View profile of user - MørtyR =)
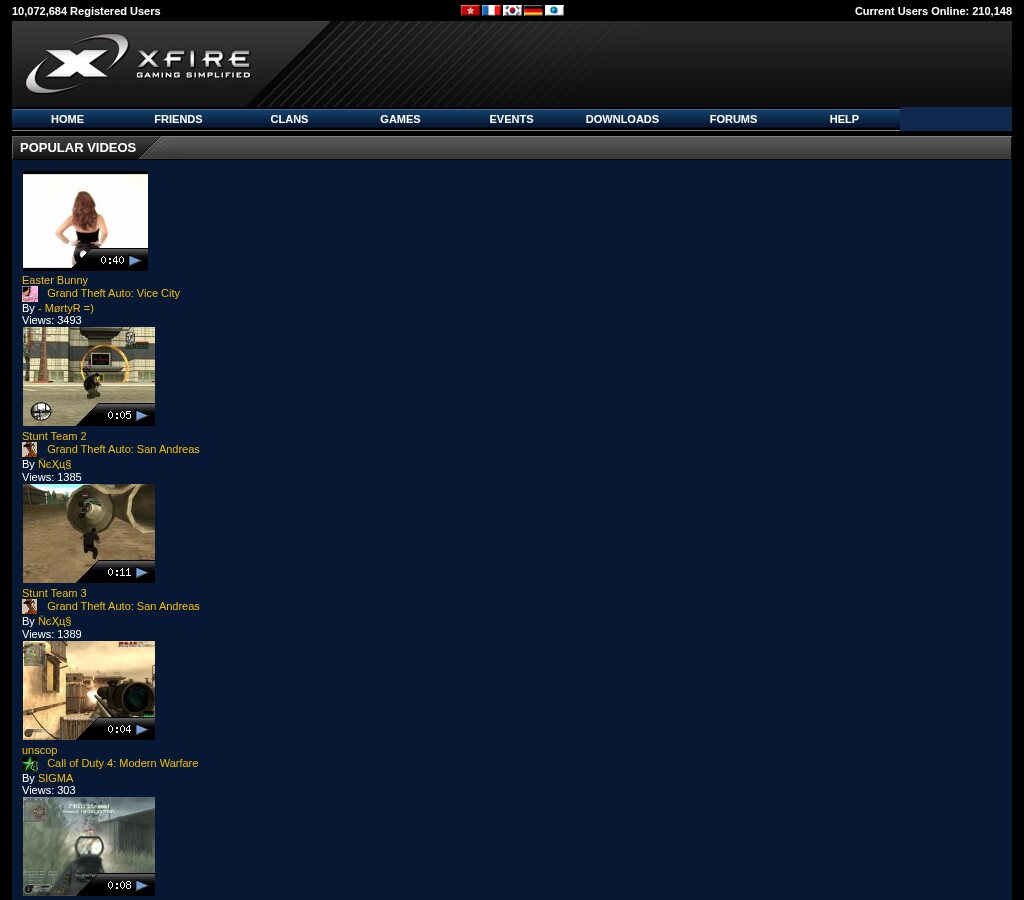 click(x=66, y=308)
